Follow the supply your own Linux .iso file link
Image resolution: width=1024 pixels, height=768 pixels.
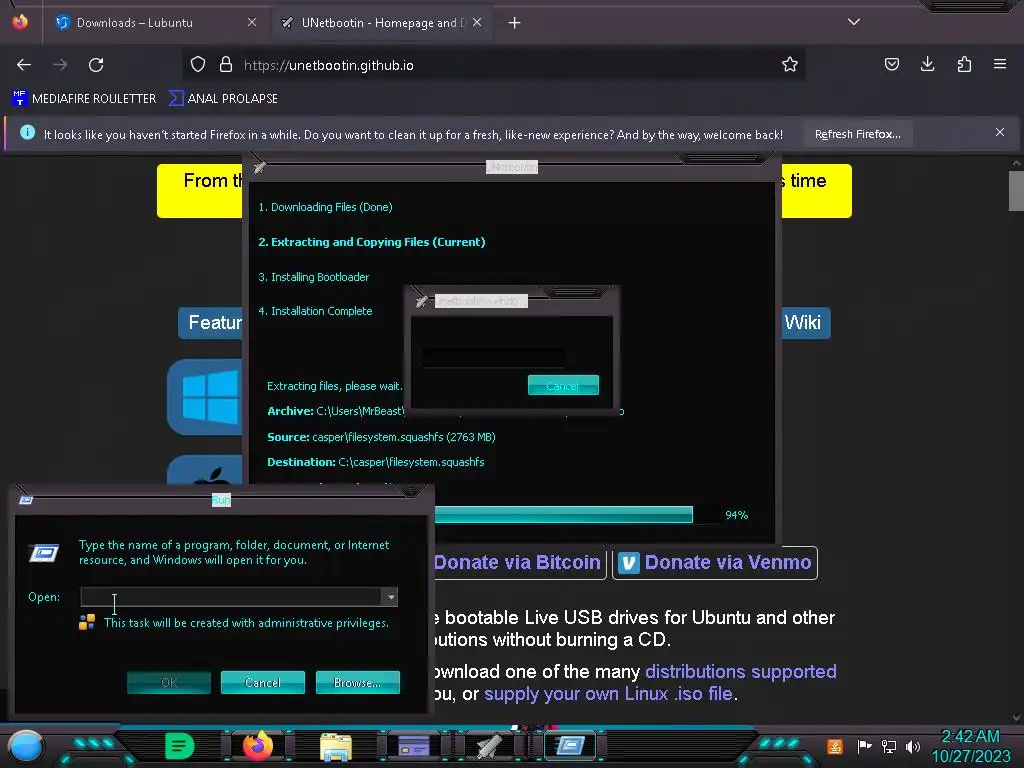pyautogui.click(x=608, y=694)
